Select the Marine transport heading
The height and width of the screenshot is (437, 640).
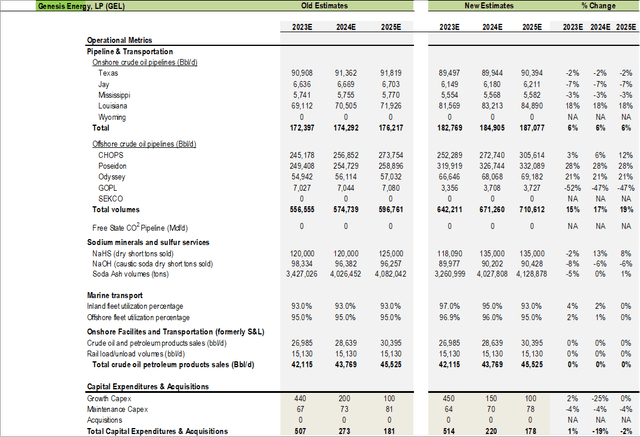115,295
